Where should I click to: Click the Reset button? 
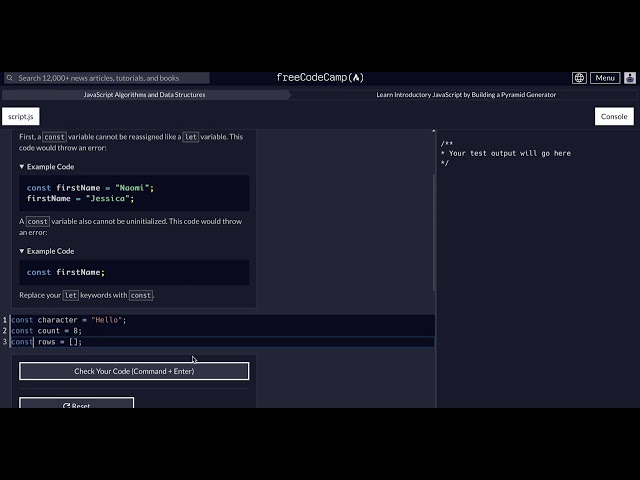pos(76,403)
